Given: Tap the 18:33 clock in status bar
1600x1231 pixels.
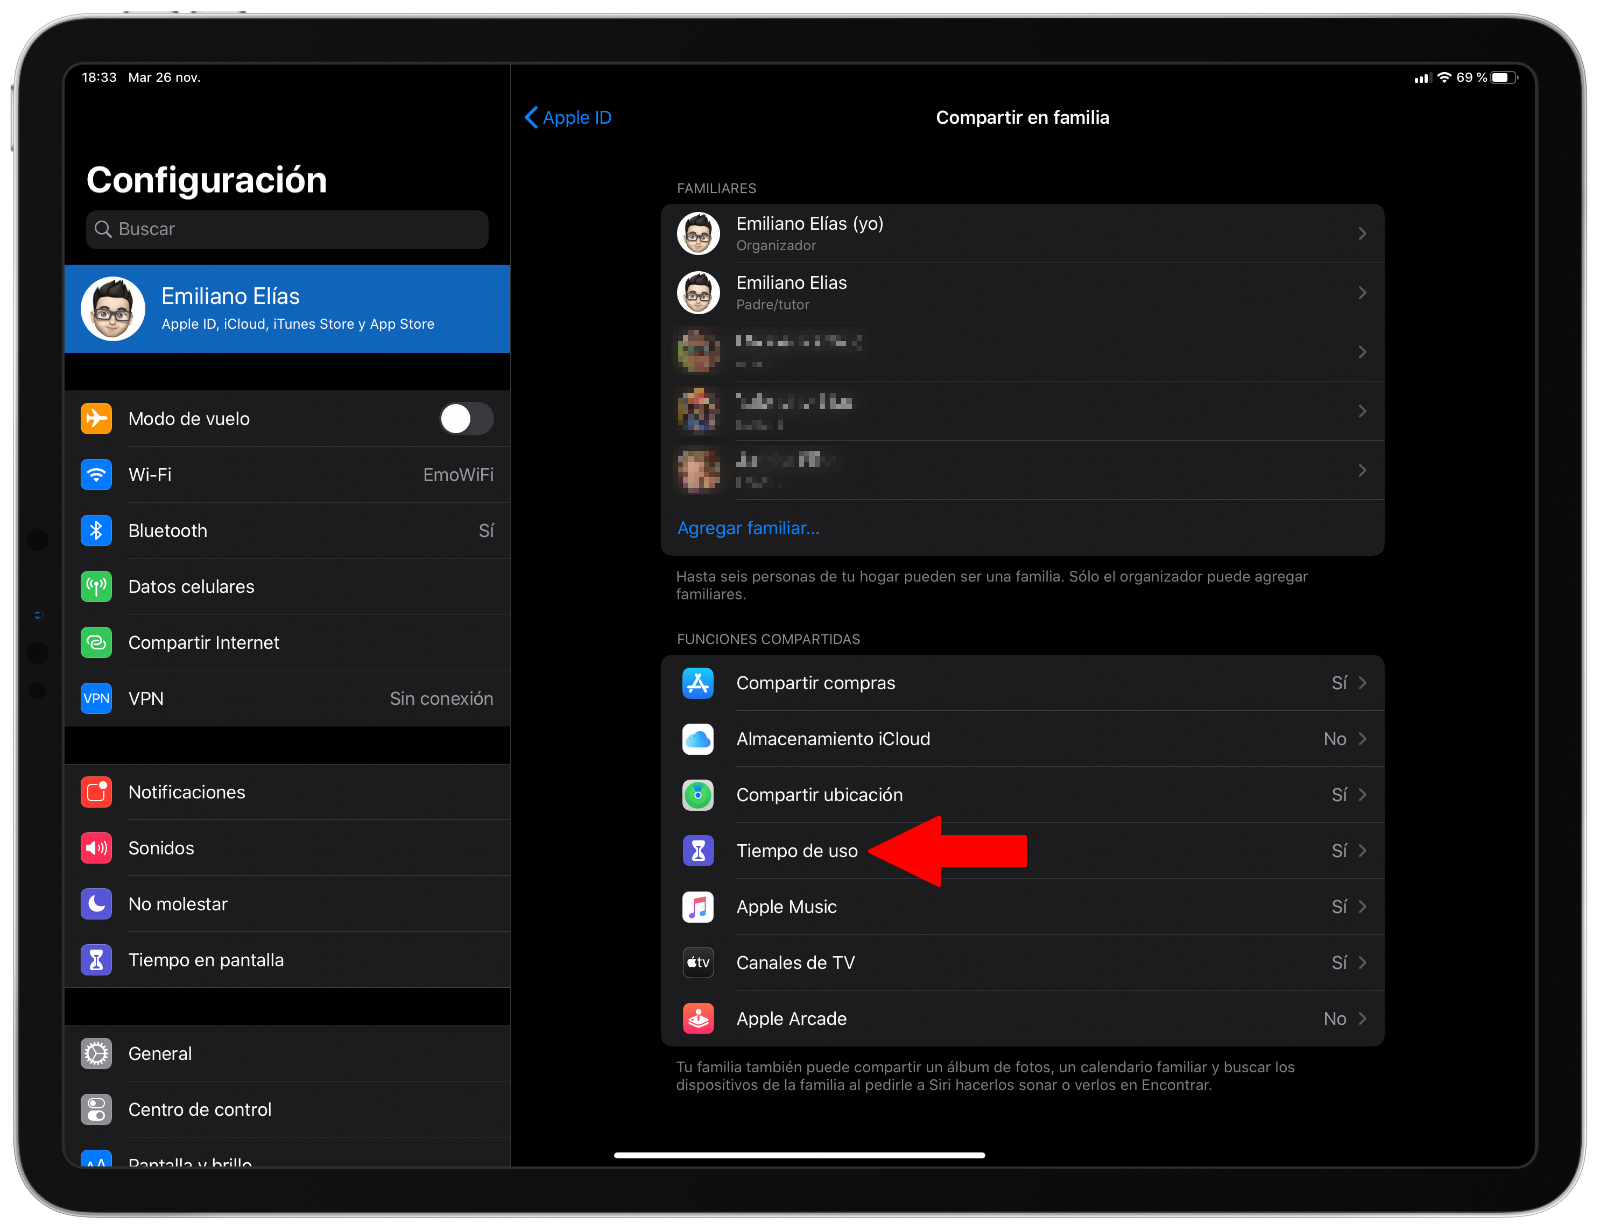Looking at the screenshot, I should [99, 77].
